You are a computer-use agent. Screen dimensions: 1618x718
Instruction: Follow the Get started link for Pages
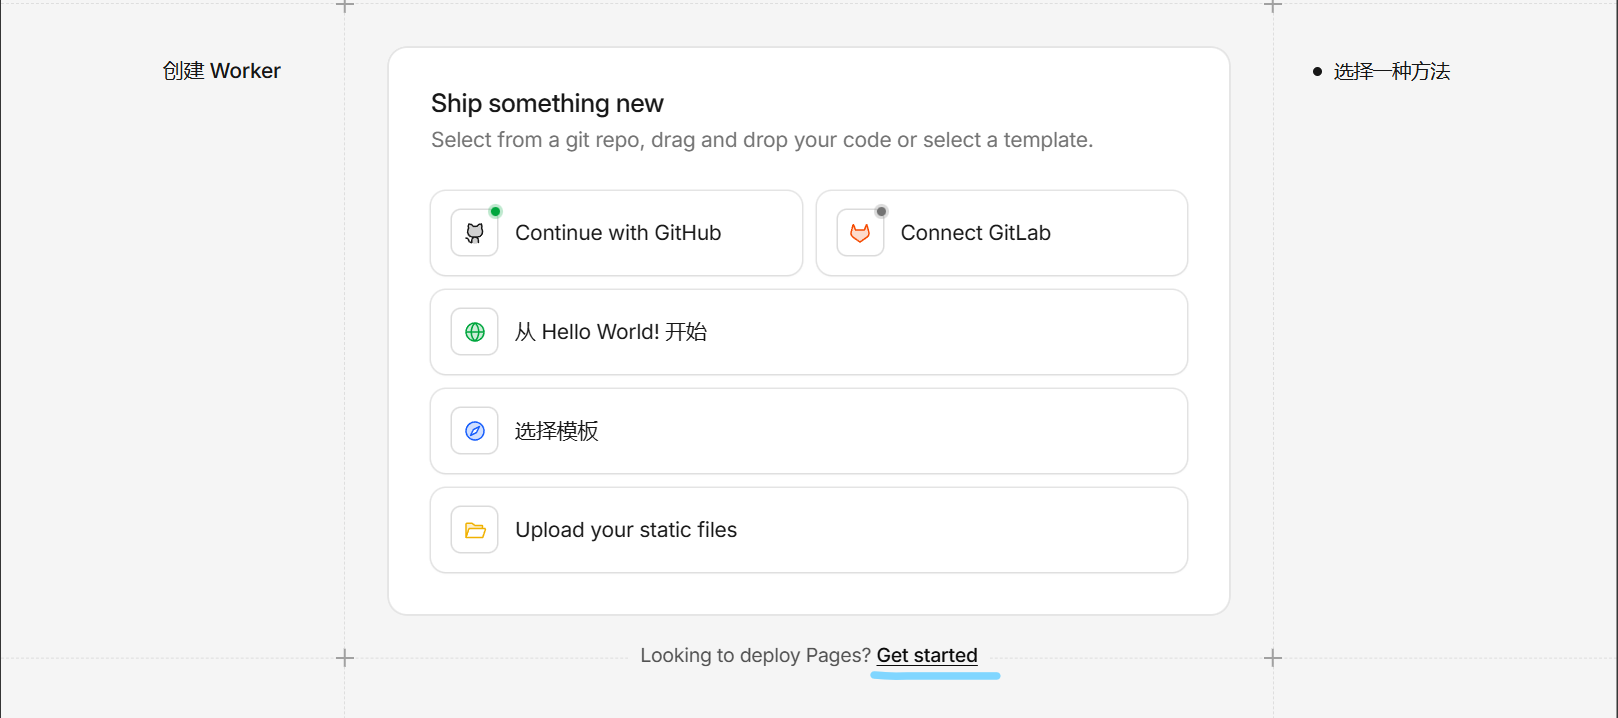click(x=927, y=656)
